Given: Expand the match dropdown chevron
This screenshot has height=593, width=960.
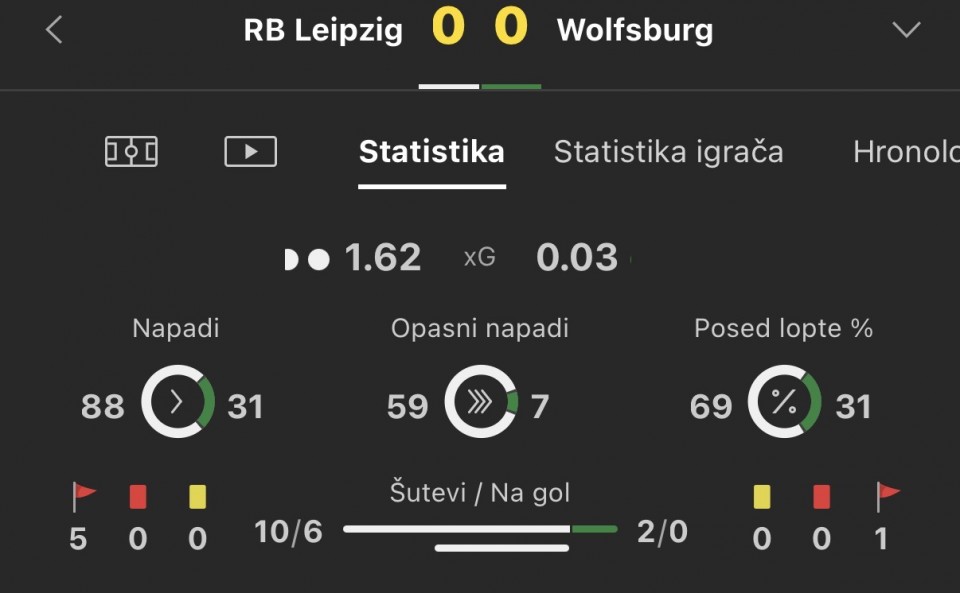Looking at the screenshot, I should tap(906, 30).
